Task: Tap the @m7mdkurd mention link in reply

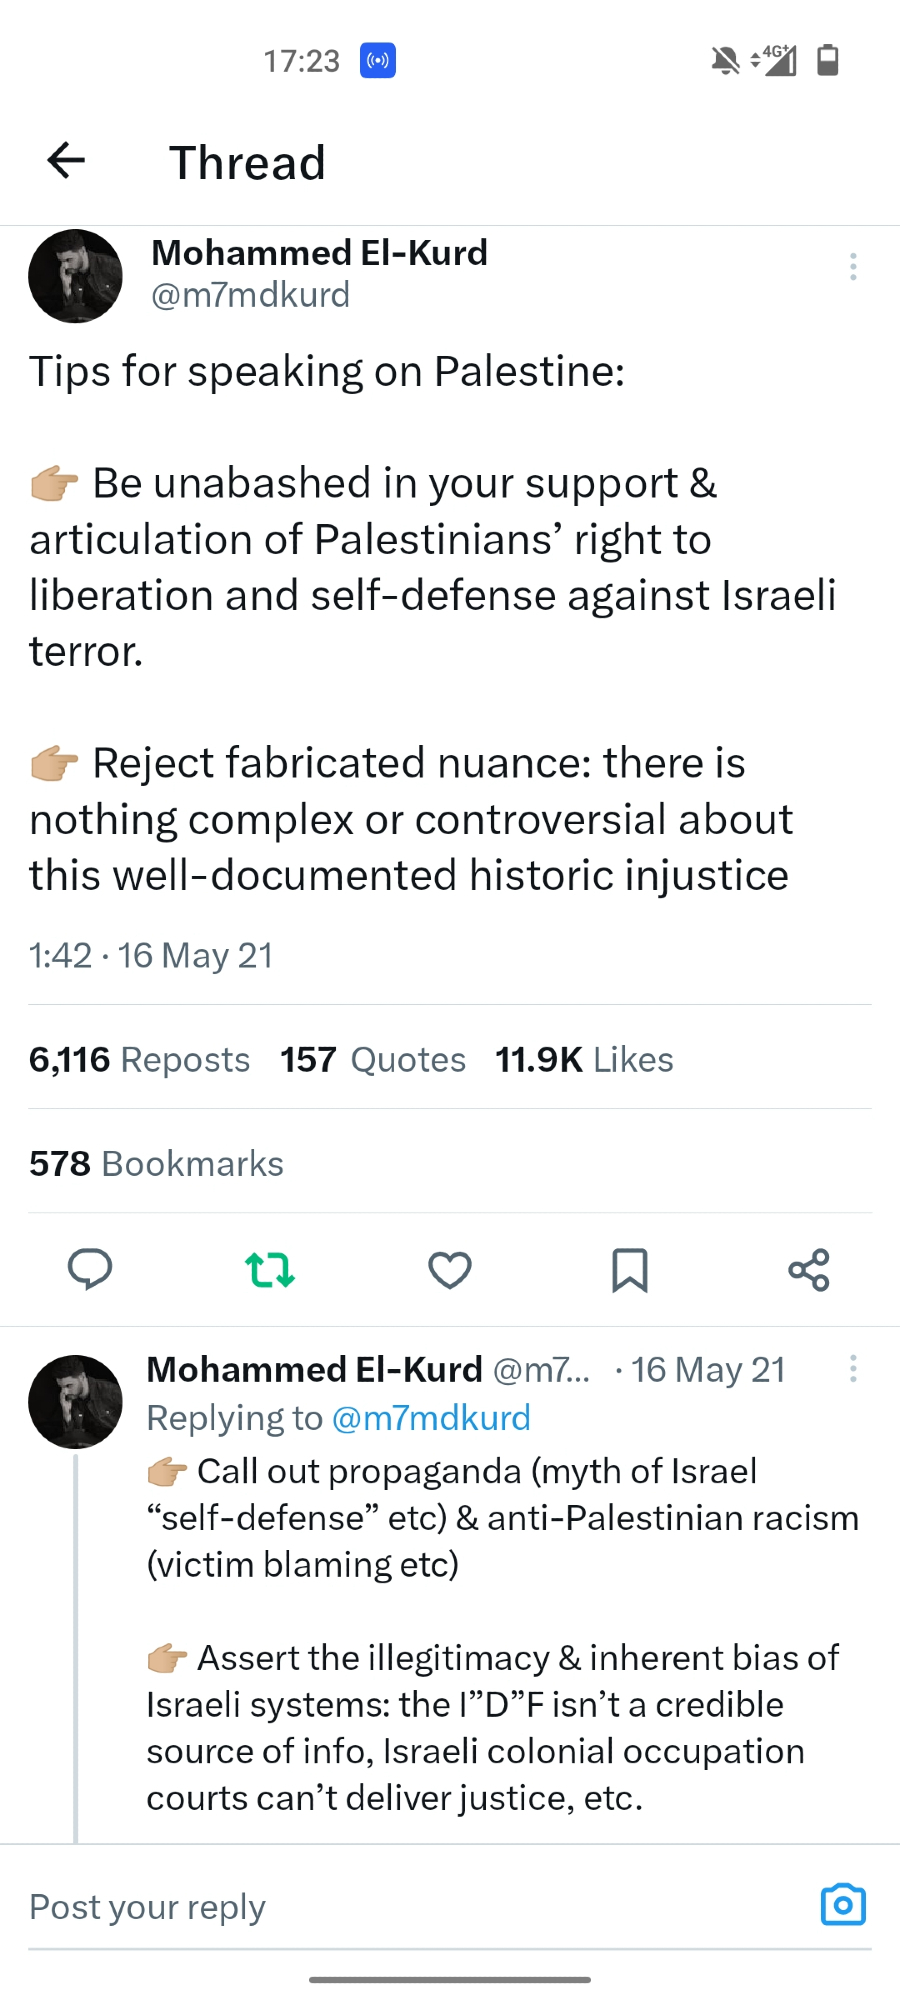Action: click(x=430, y=1418)
